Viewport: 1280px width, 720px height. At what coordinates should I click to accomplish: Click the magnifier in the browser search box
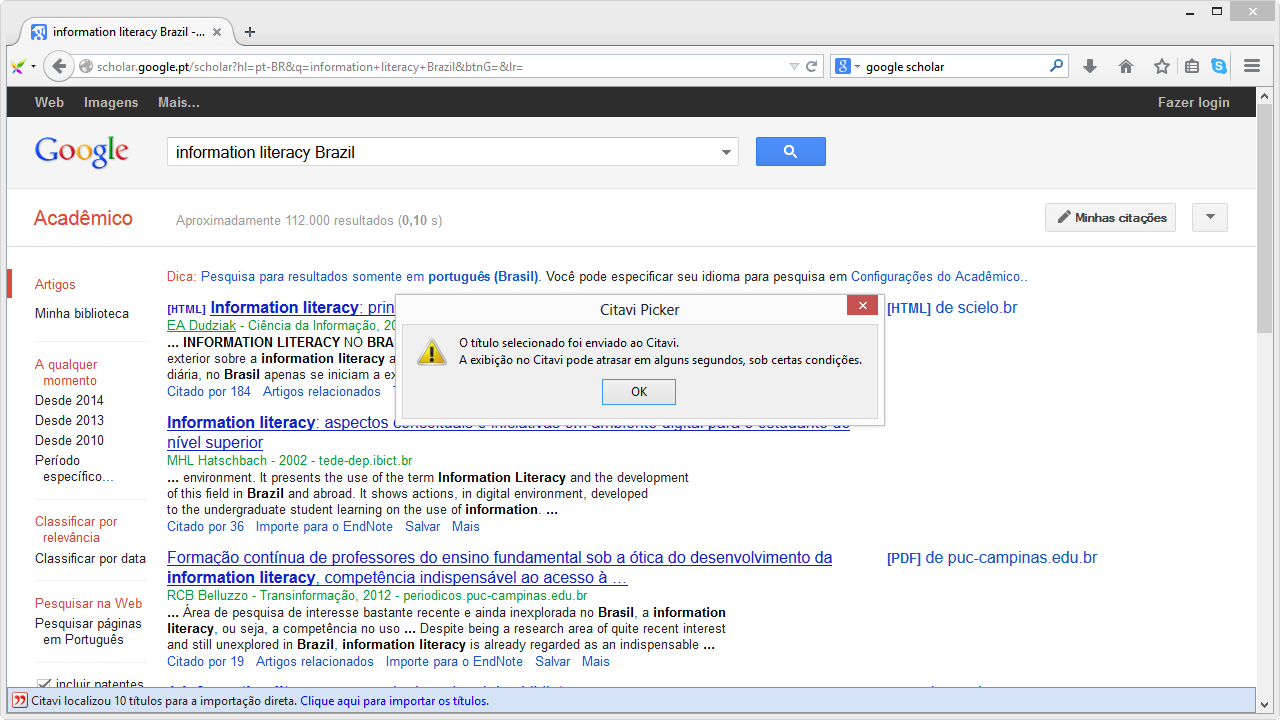click(1056, 67)
